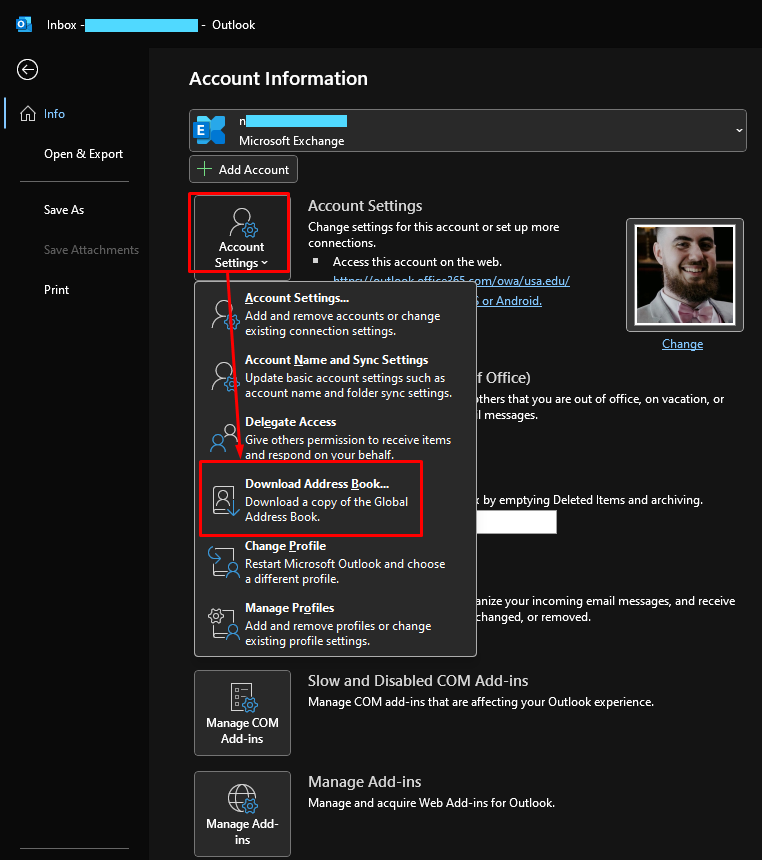
Task: Click the 'Microsoft Exchange' account type text
Action: click(x=292, y=140)
